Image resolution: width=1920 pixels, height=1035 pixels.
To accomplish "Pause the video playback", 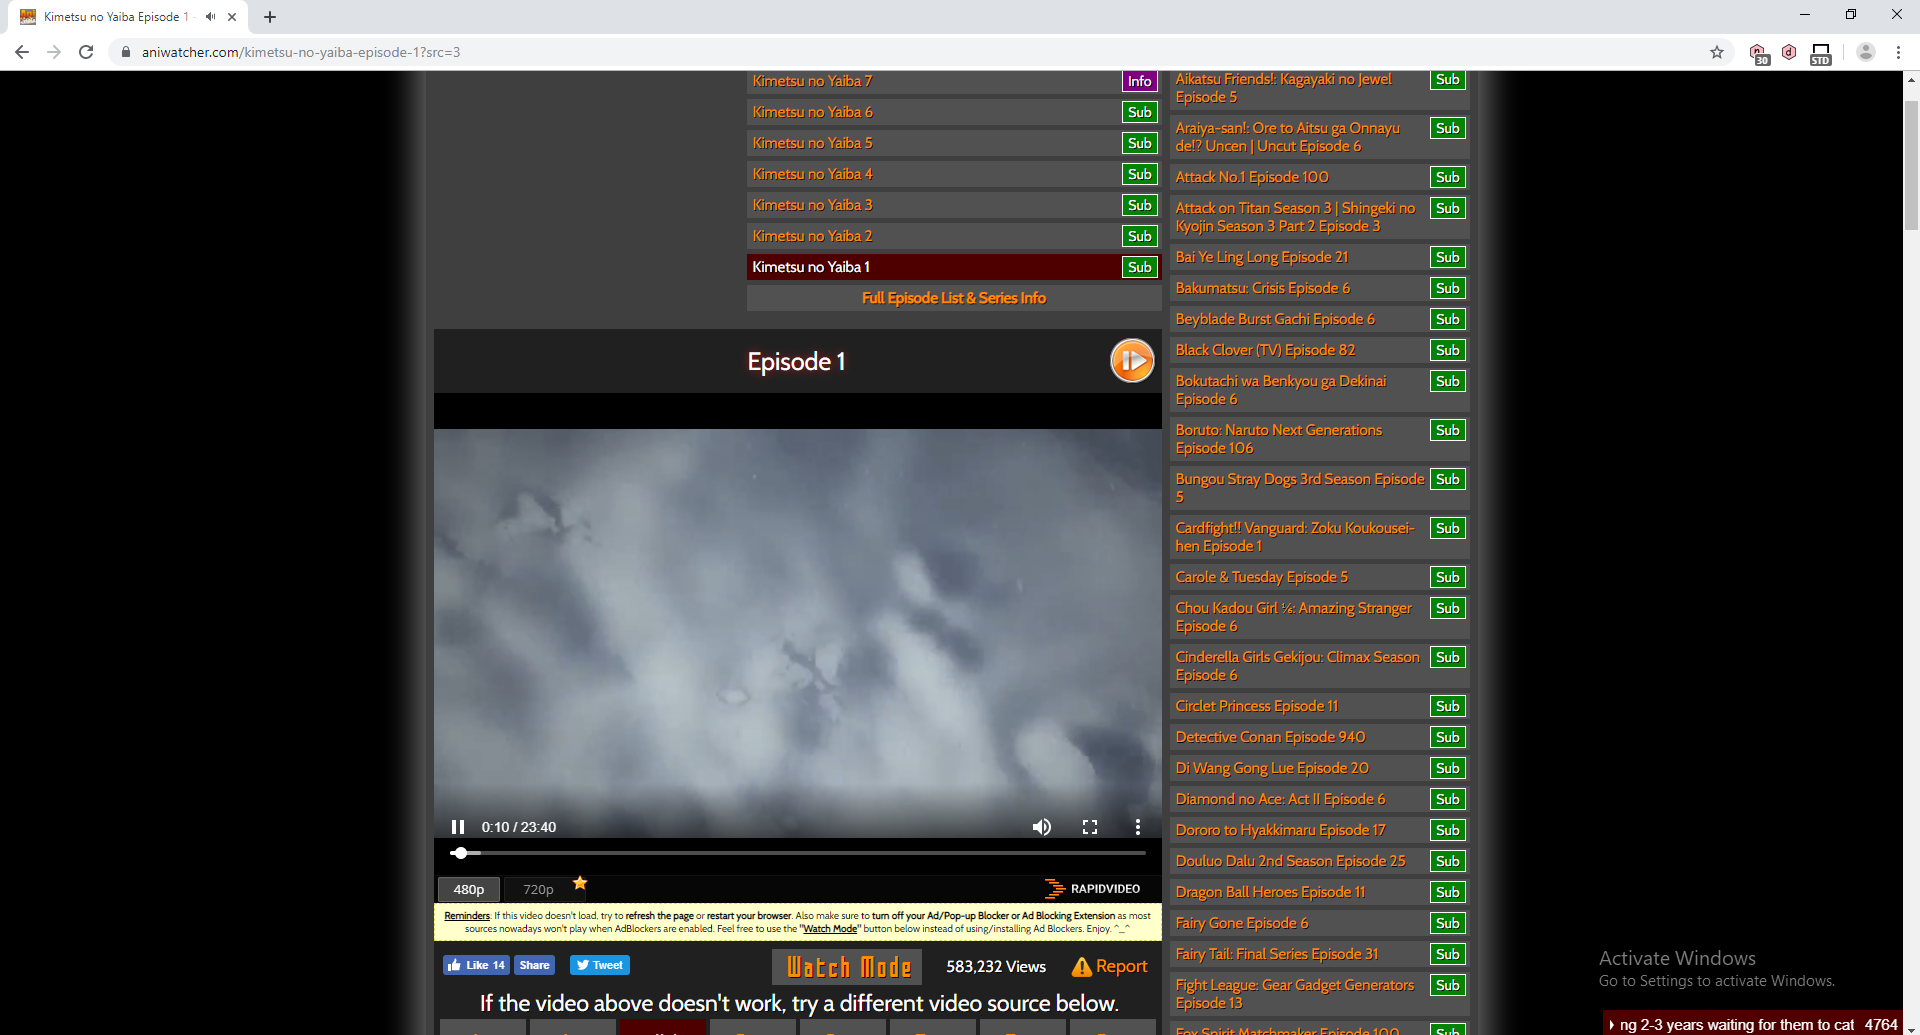I will coord(458,827).
